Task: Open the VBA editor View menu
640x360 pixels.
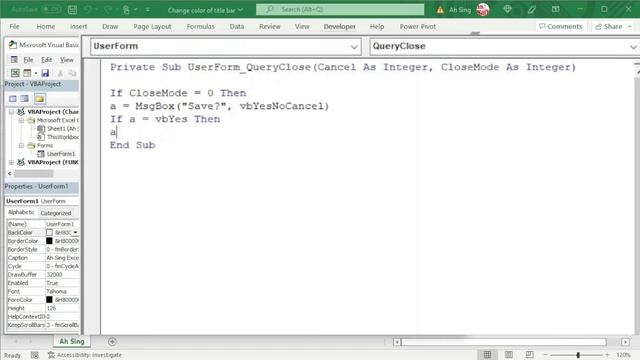Action: tap(67, 60)
